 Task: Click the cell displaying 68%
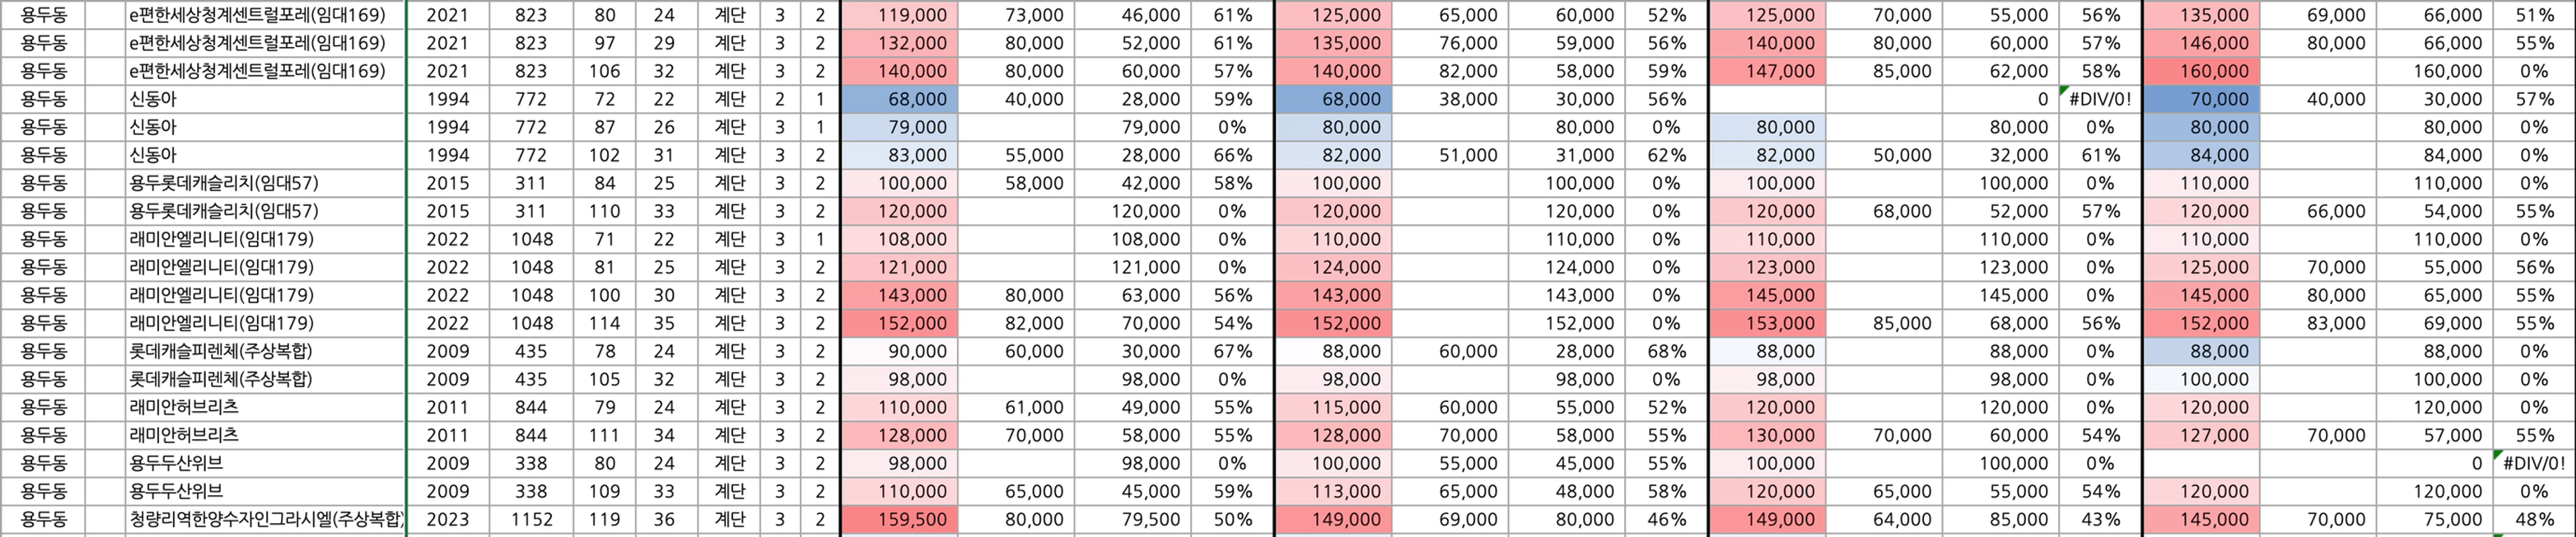pos(1666,351)
